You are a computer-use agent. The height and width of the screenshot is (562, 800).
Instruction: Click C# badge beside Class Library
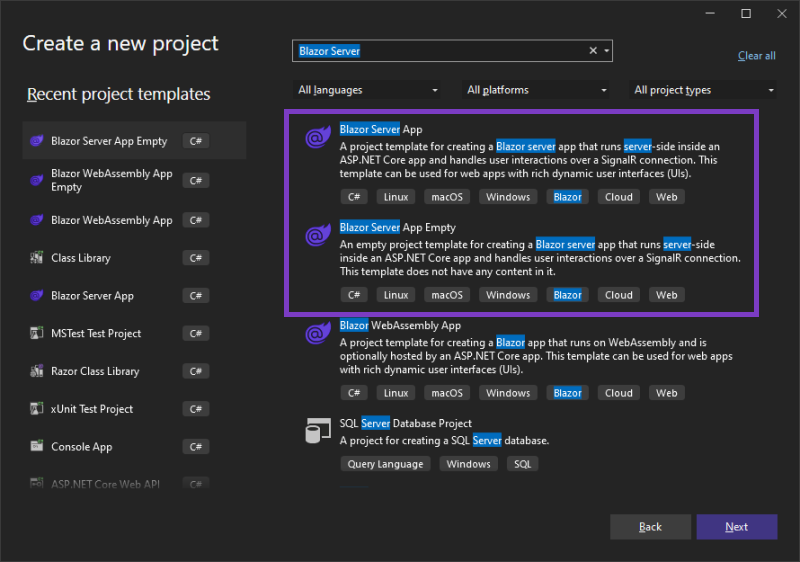click(x=196, y=258)
